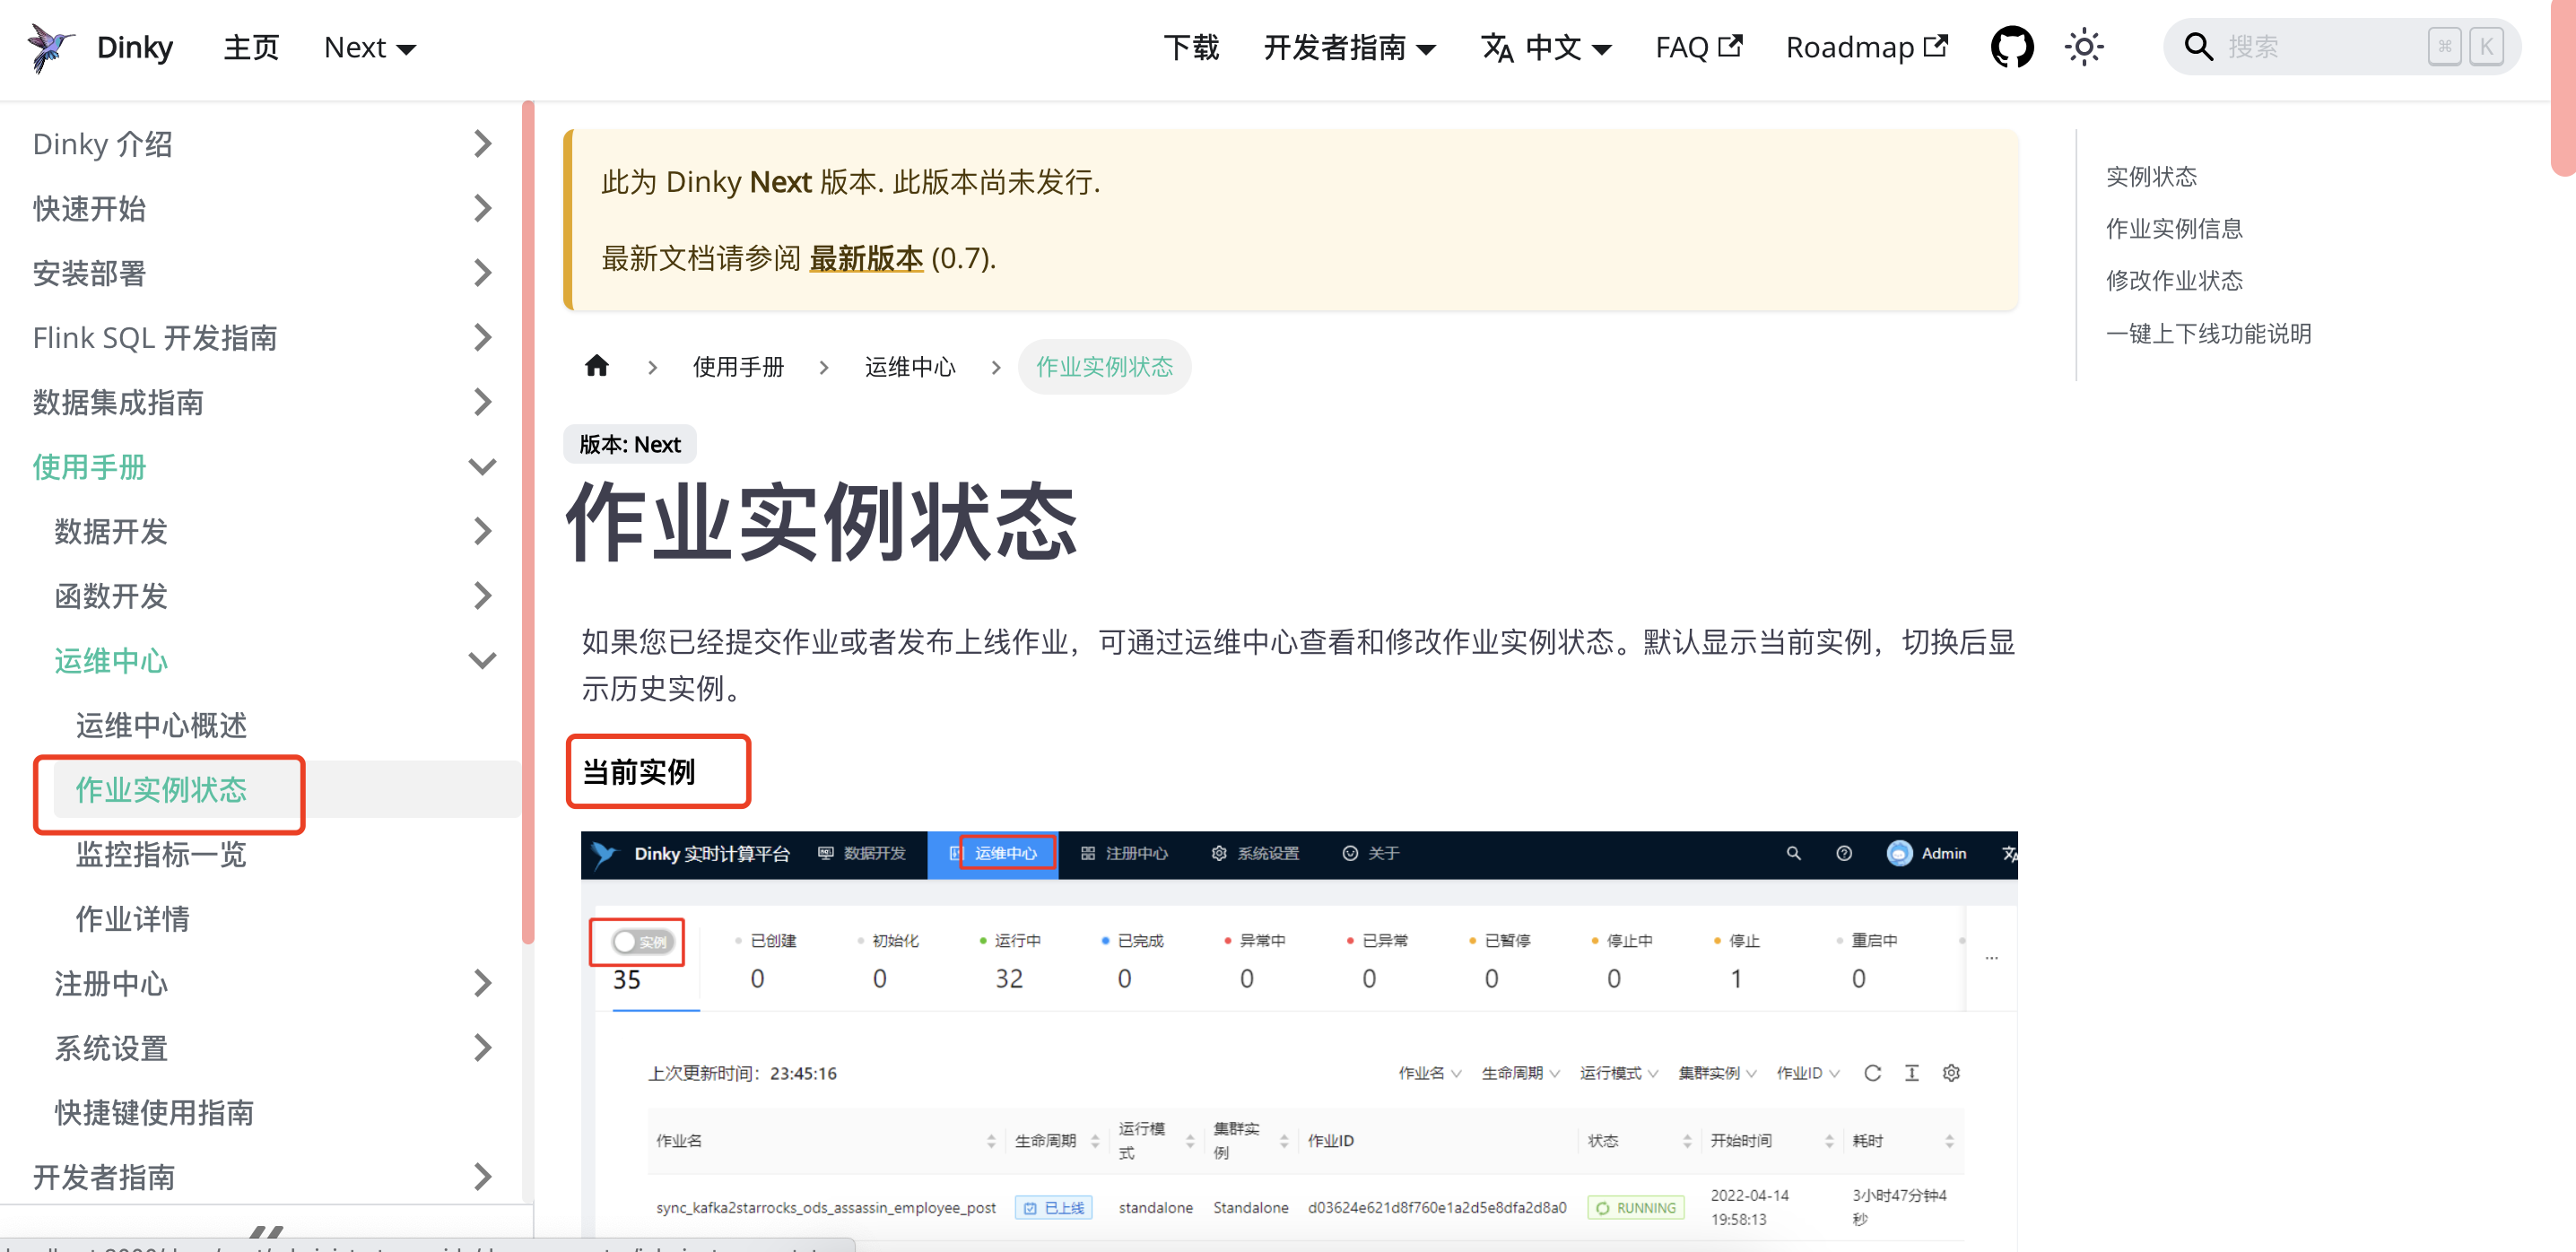
Task: Open the 开发者指南 navbar dropdown
Action: click(1349, 47)
